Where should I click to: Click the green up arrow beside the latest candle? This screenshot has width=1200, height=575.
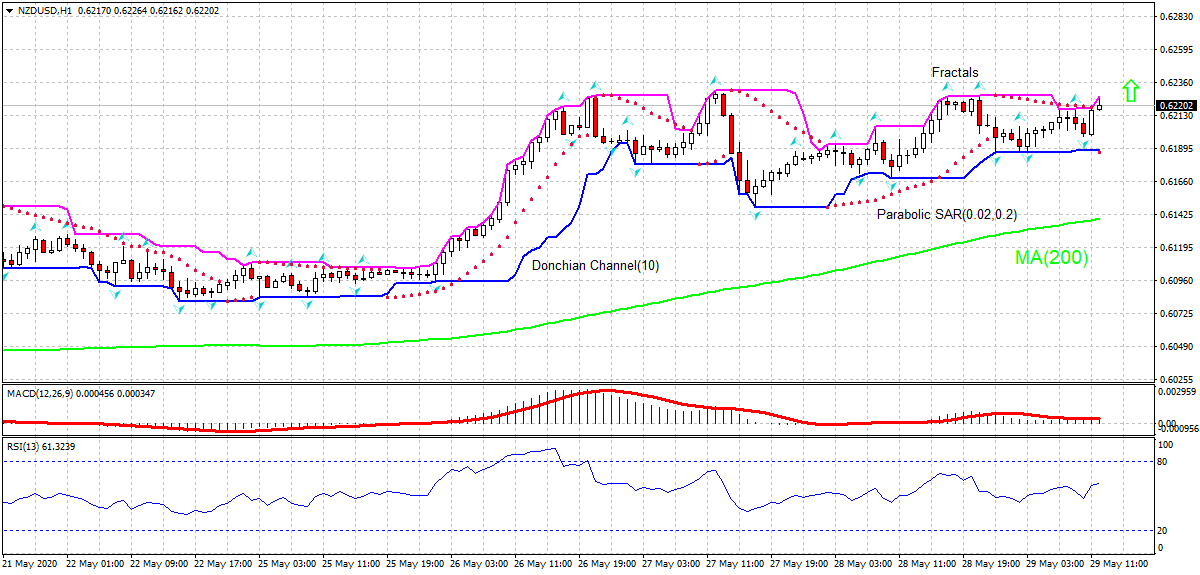(1130, 90)
